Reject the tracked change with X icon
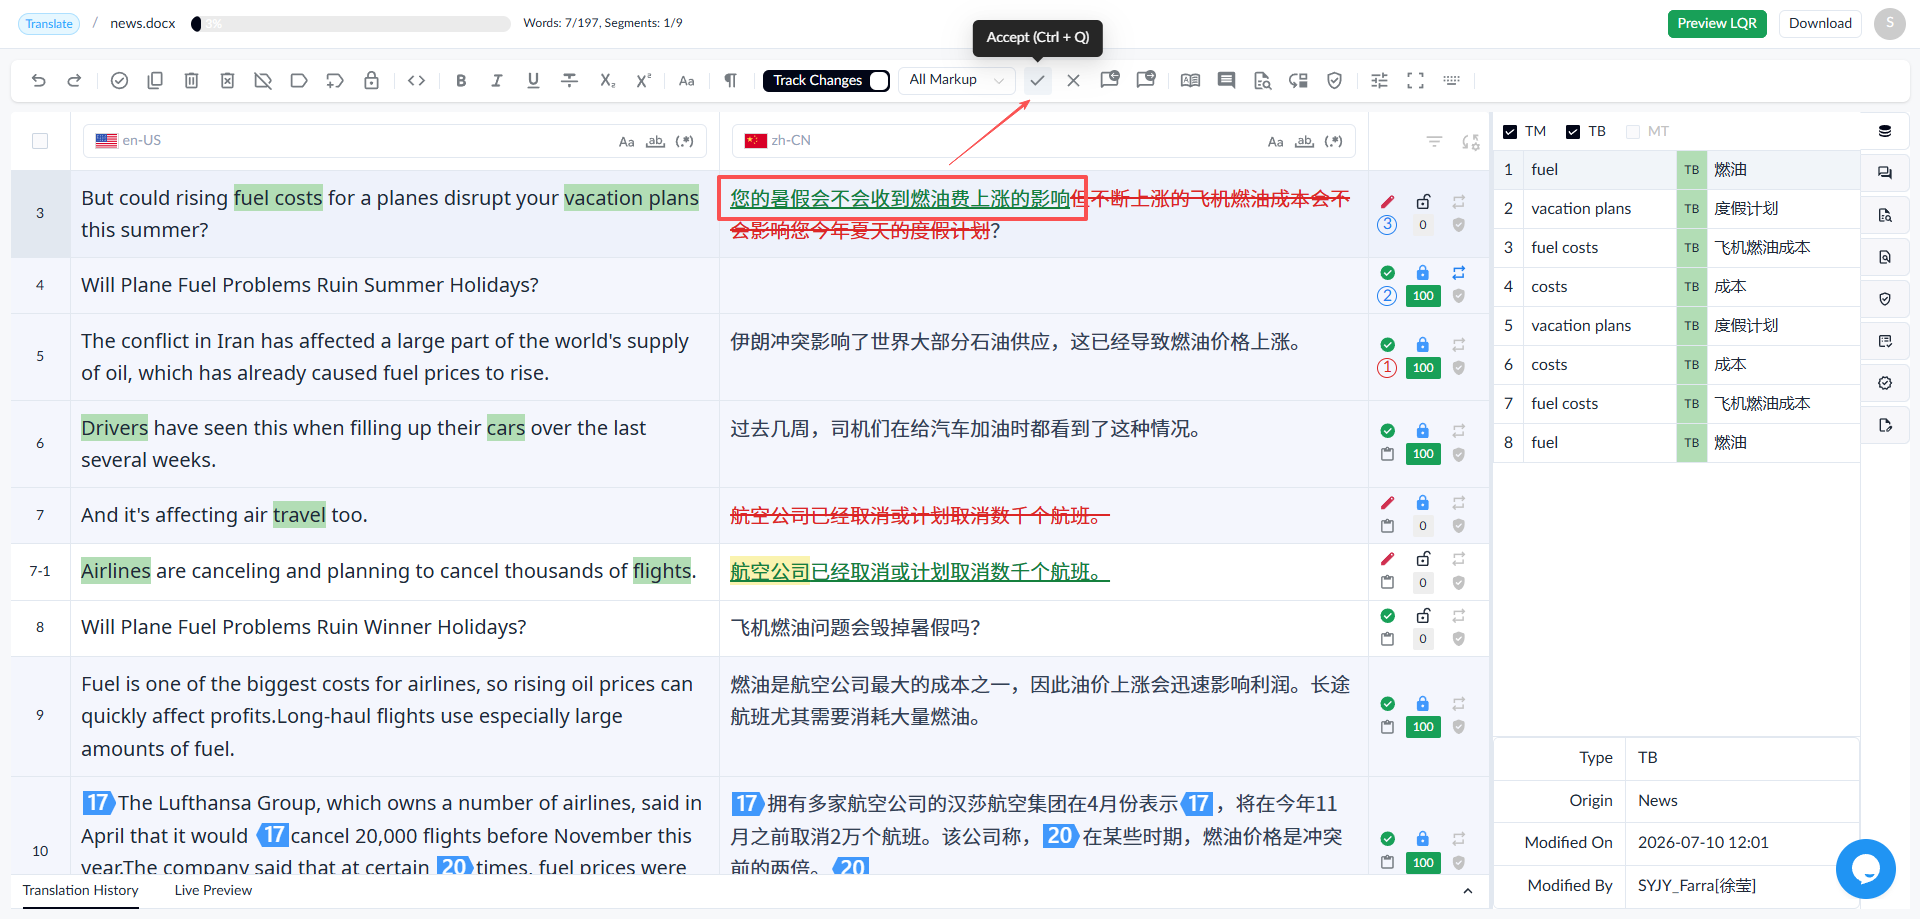Screen dimensions: 1920x919 pos(1073,81)
